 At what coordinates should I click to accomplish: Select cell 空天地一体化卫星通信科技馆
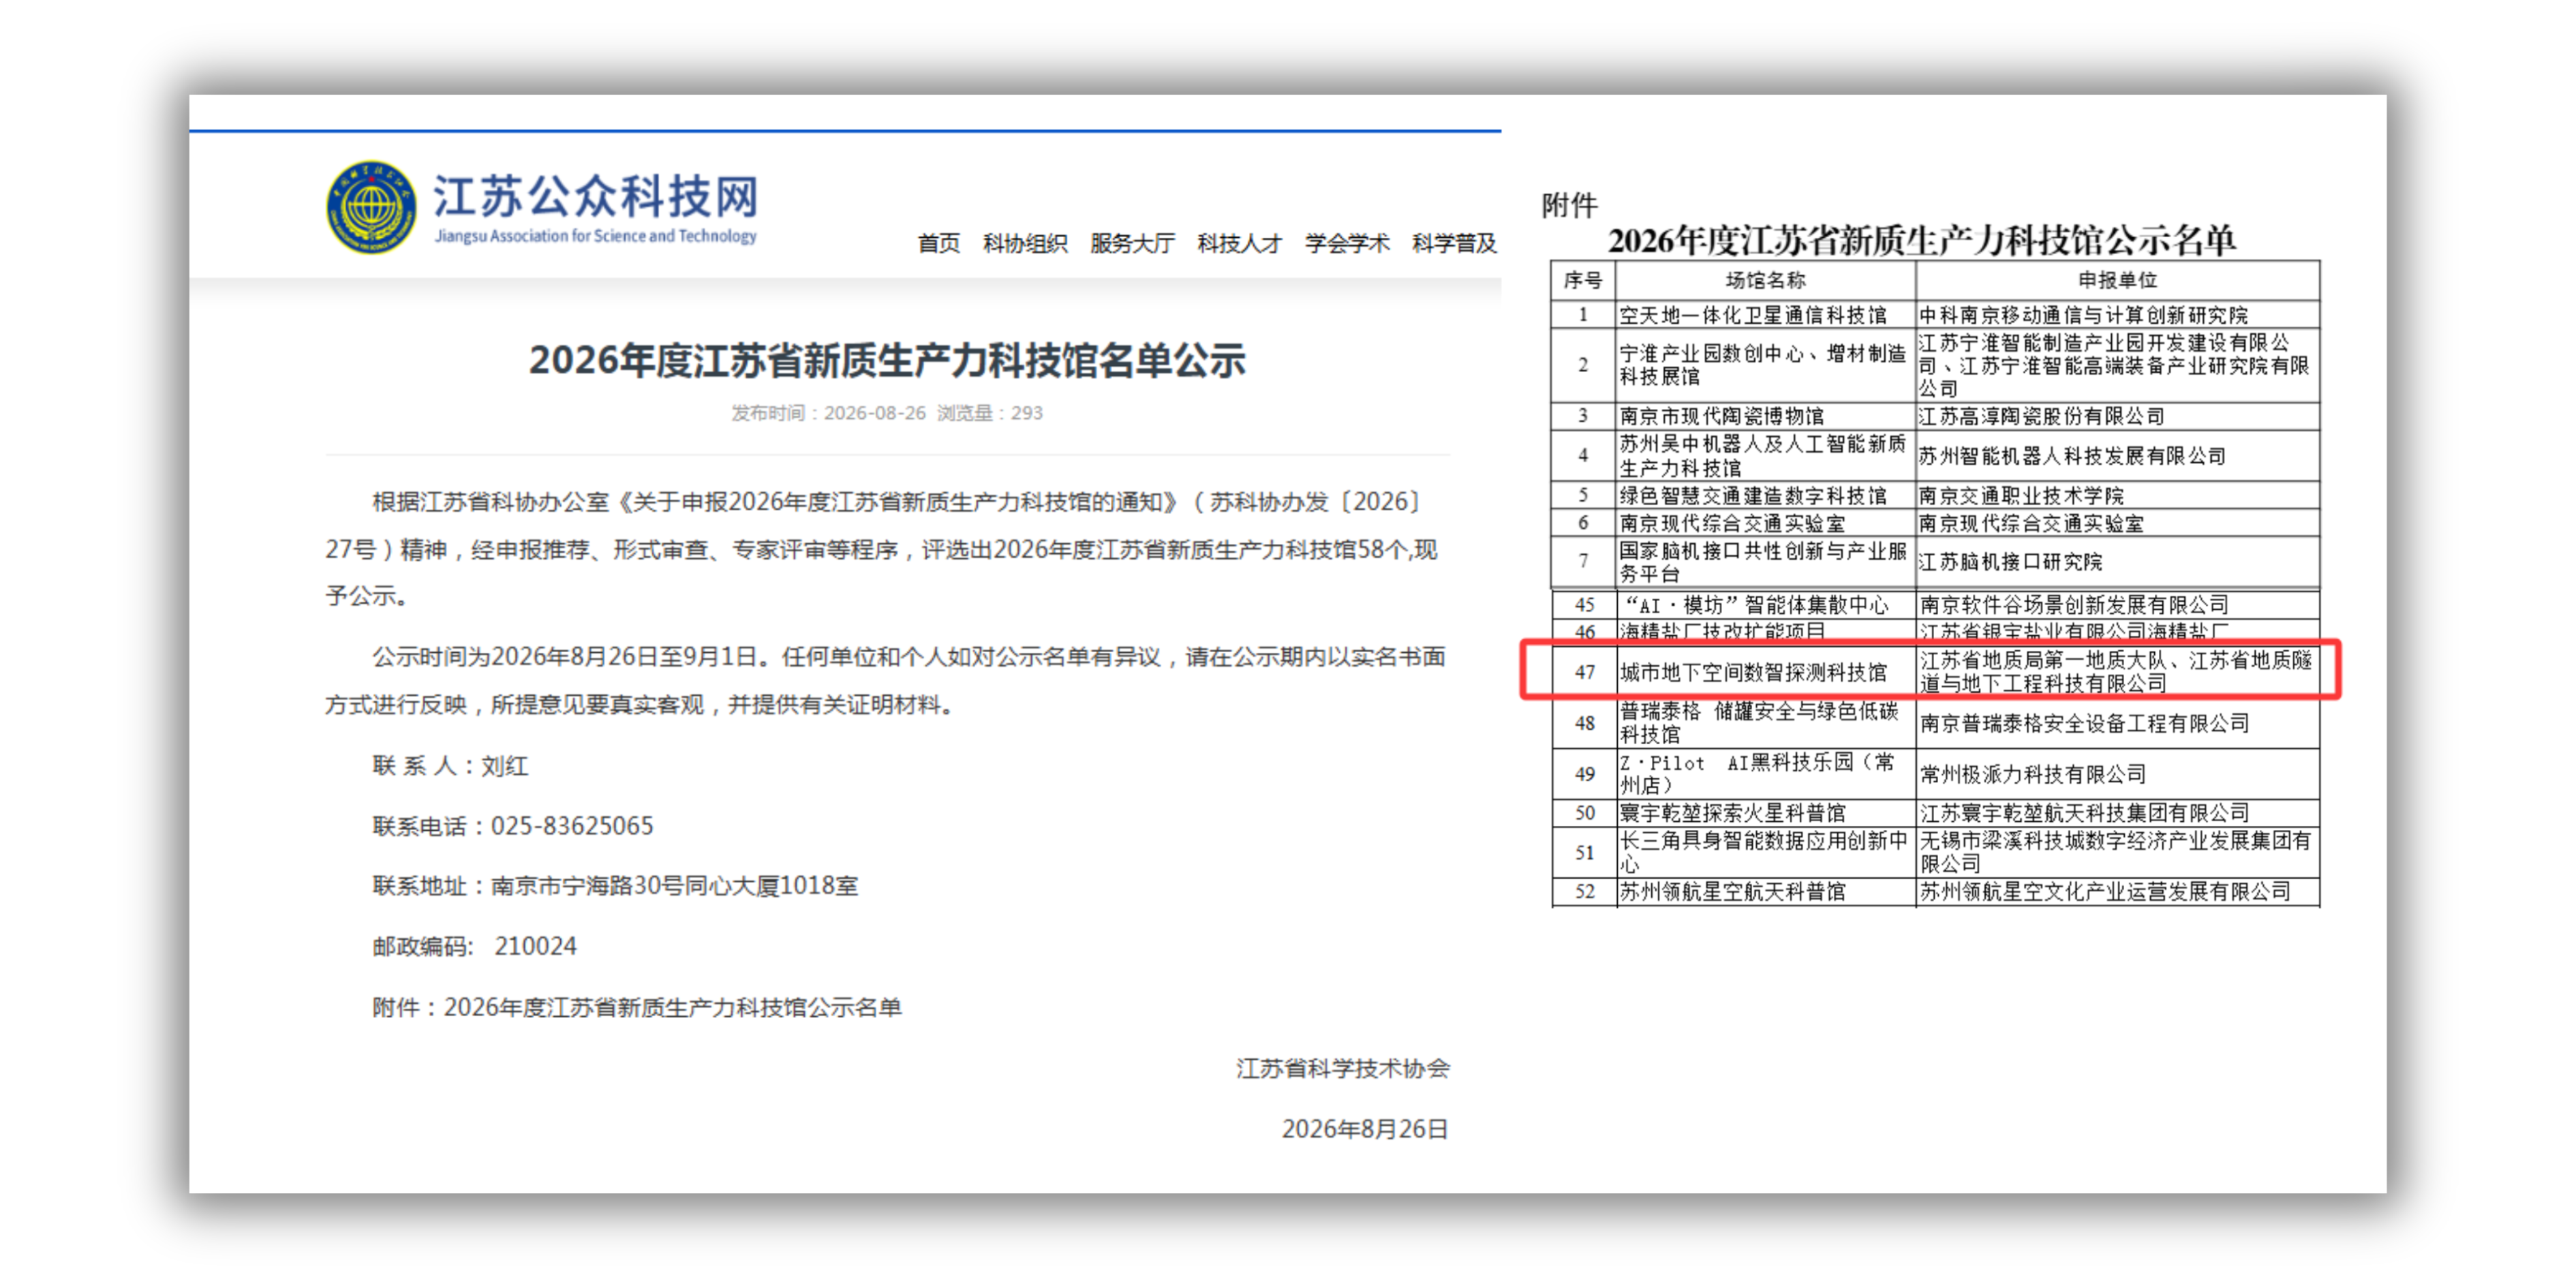click(1765, 315)
